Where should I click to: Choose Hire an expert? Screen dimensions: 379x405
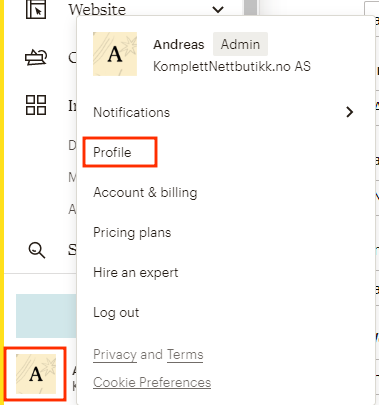[x=136, y=272]
